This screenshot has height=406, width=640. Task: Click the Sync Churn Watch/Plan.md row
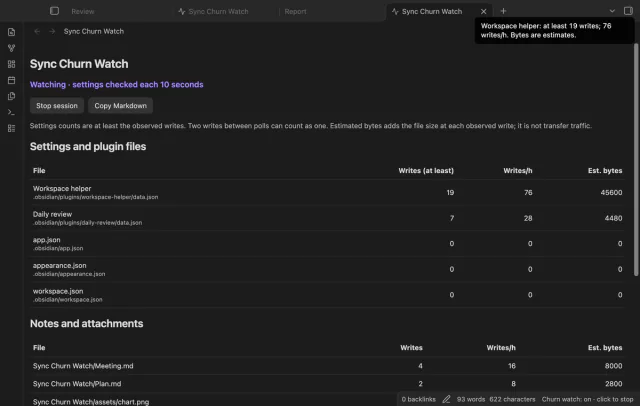[327, 384]
